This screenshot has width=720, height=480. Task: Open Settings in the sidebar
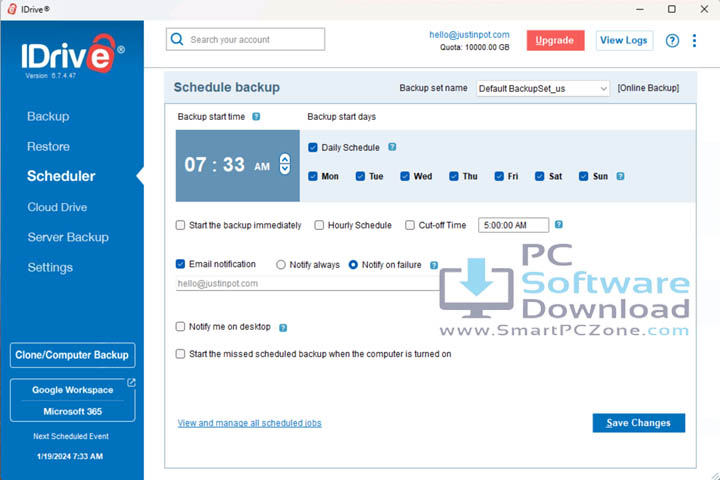tap(50, 267)
